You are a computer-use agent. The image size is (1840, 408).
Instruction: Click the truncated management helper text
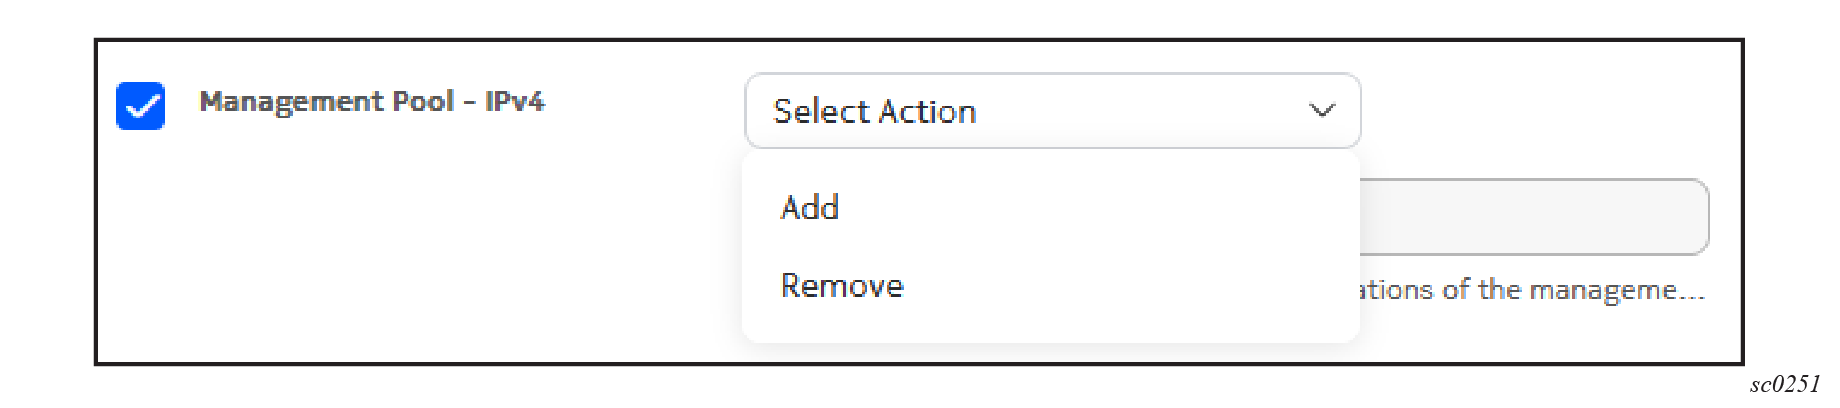(1530, 290)
